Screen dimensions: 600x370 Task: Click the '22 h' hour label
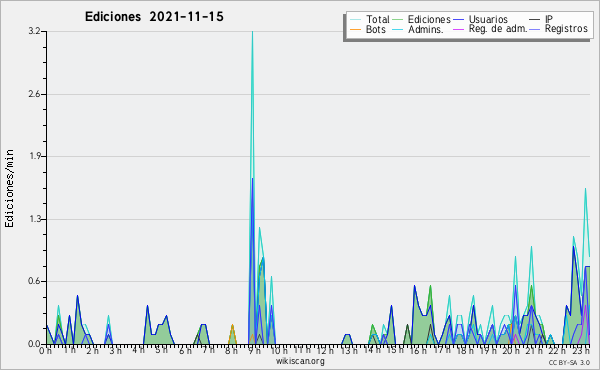[x=557, y=350]
